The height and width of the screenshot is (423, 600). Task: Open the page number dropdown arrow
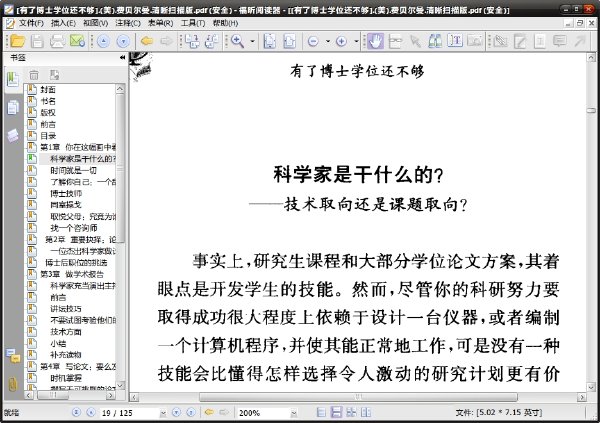coord(163,413)
